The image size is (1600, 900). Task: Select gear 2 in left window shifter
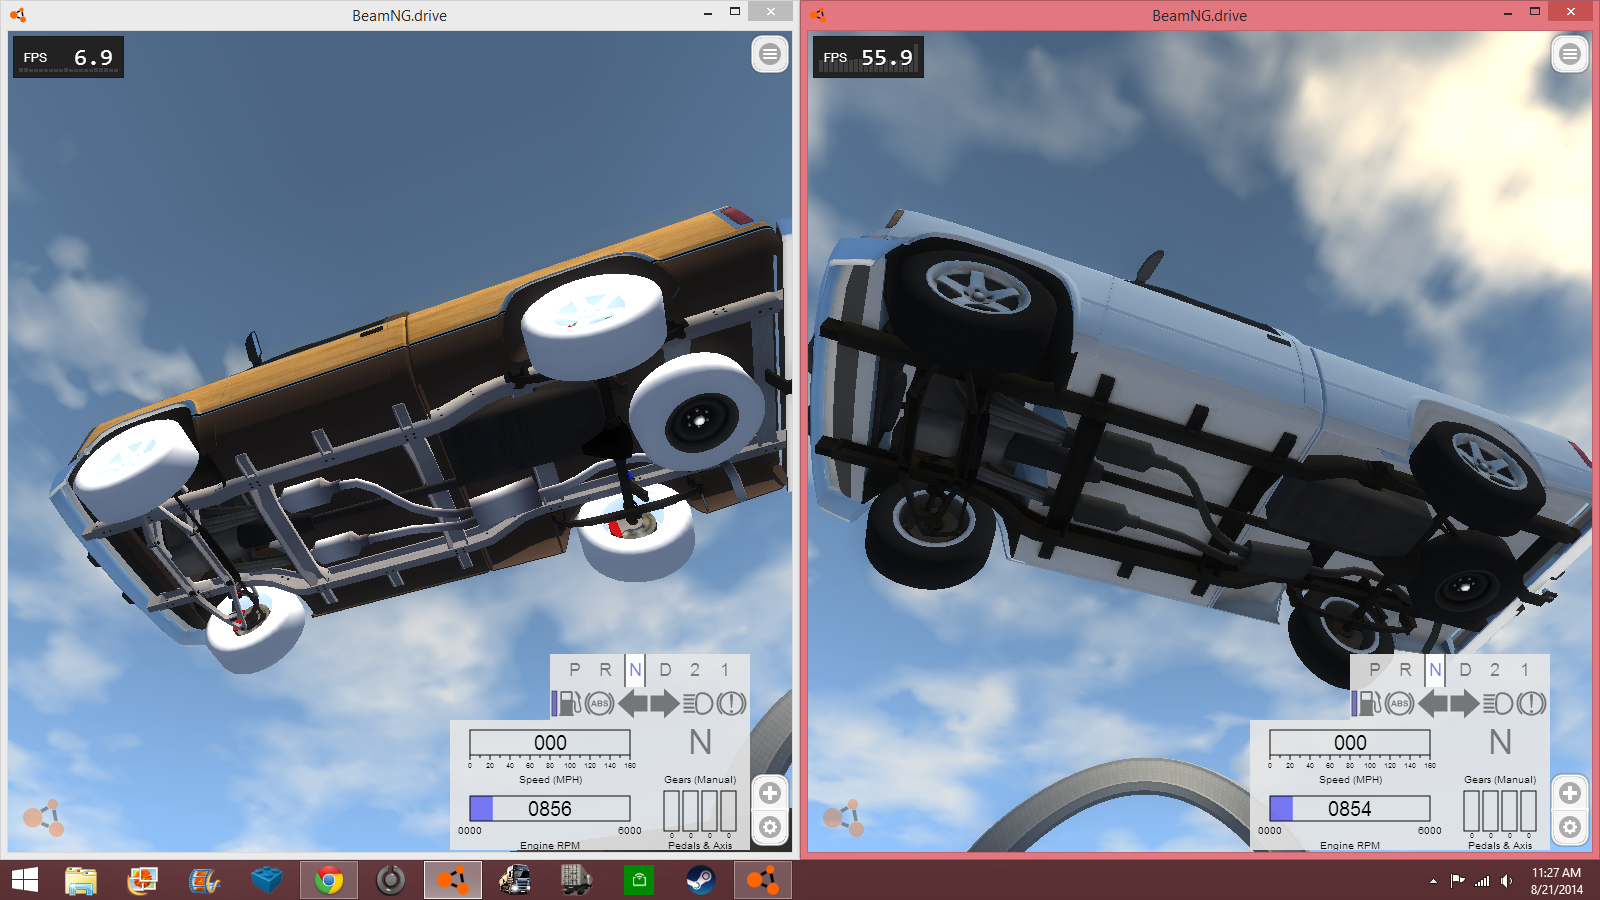695,670
